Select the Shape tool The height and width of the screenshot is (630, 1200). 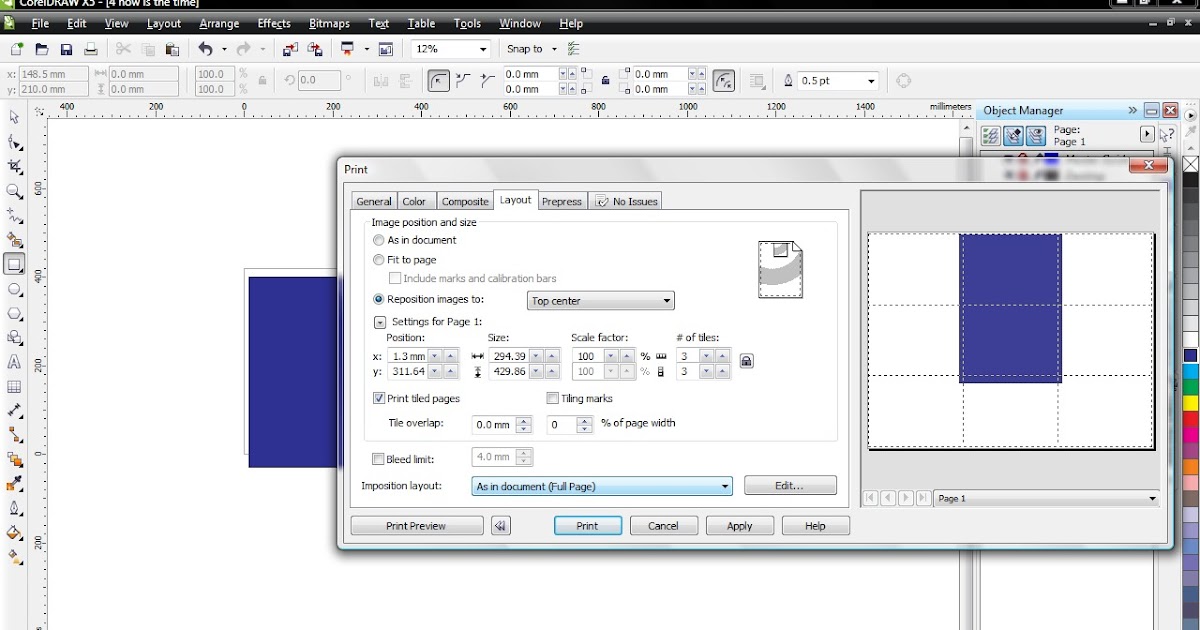13,141
